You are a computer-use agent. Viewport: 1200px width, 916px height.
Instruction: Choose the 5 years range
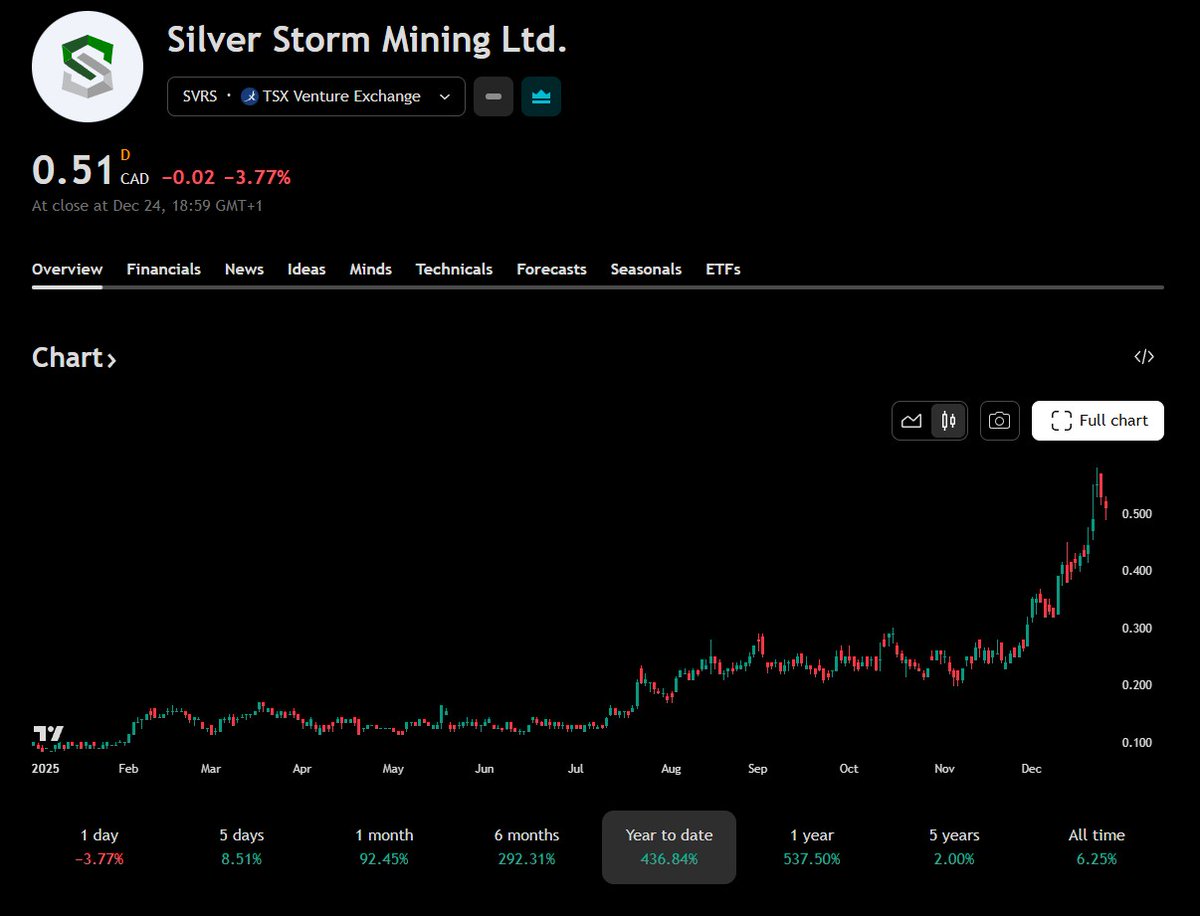(954, 846)
